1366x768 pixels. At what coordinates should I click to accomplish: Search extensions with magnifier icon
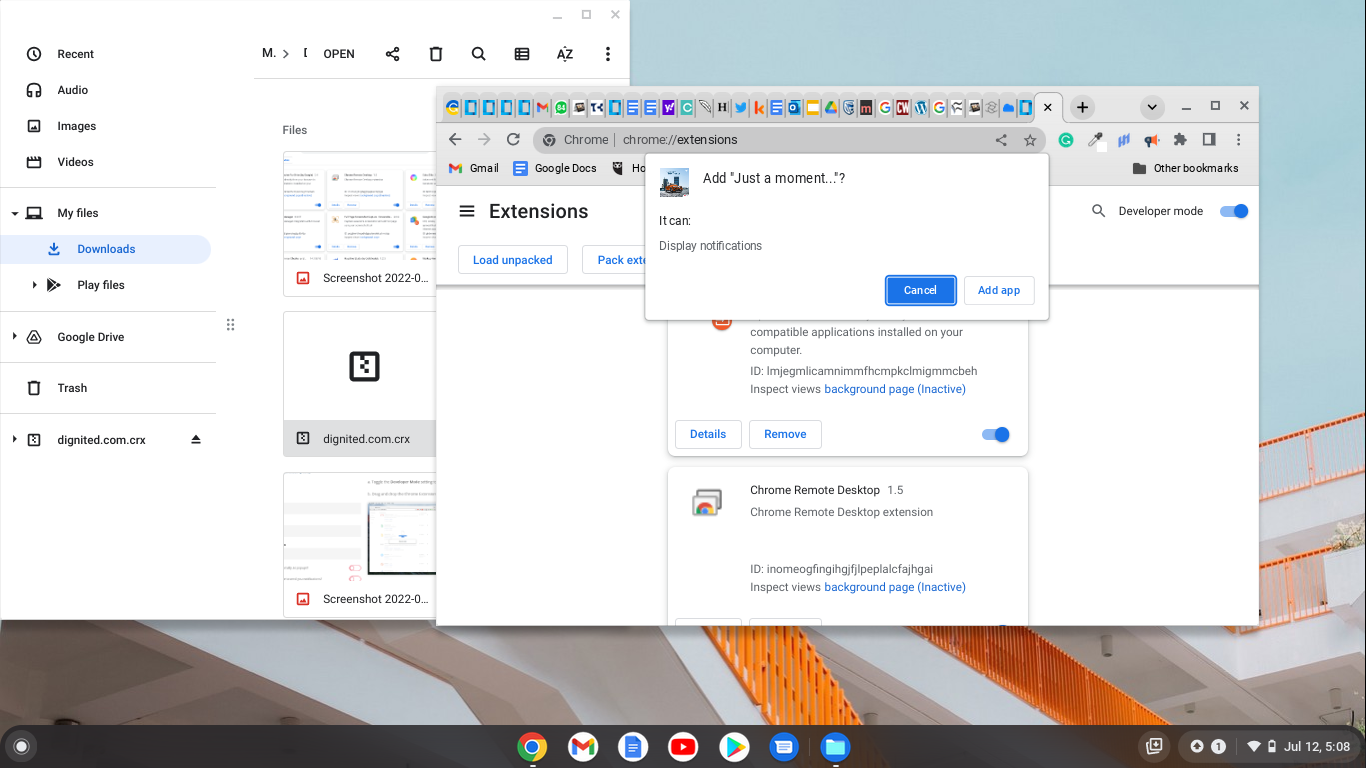tap(1098, 211)
